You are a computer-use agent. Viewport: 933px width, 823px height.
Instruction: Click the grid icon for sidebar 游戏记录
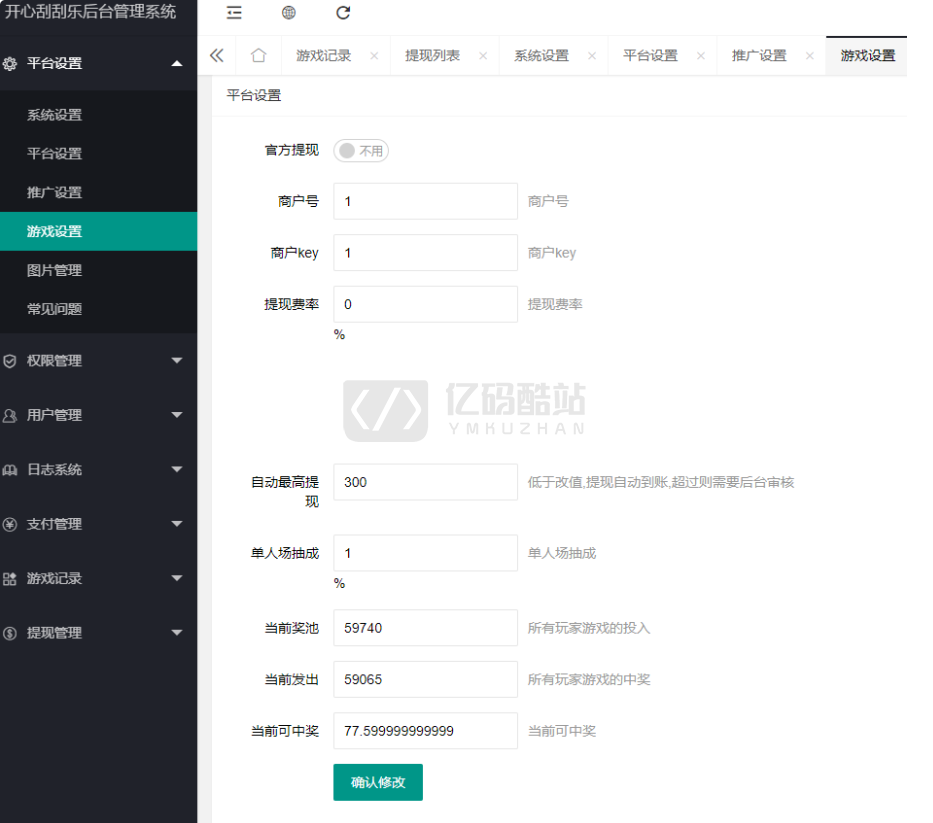point(10,579)
